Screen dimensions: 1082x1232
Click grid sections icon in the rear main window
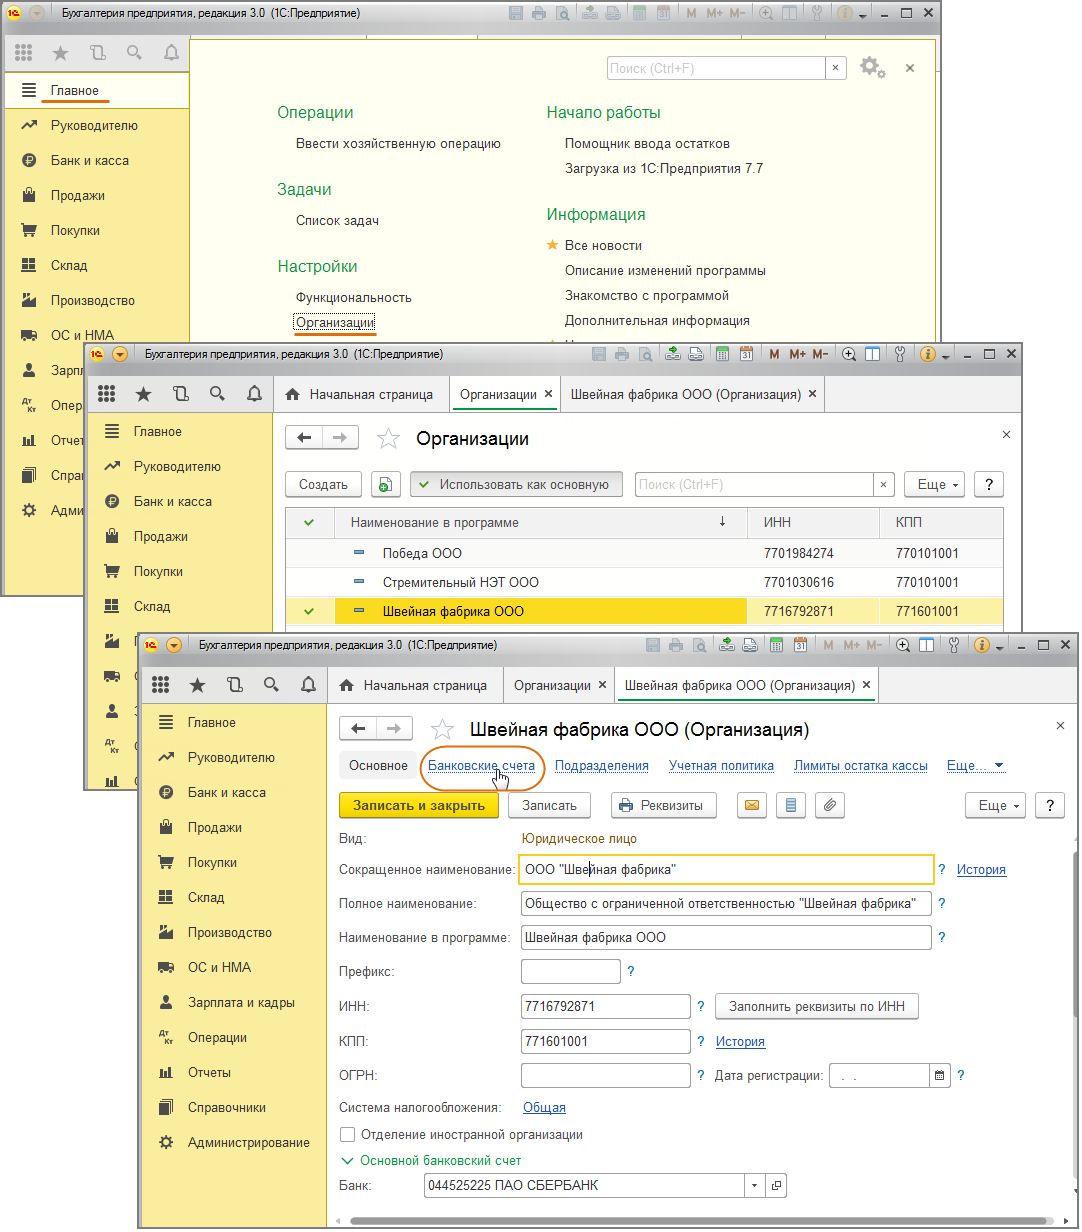click(x=23, y=53)
